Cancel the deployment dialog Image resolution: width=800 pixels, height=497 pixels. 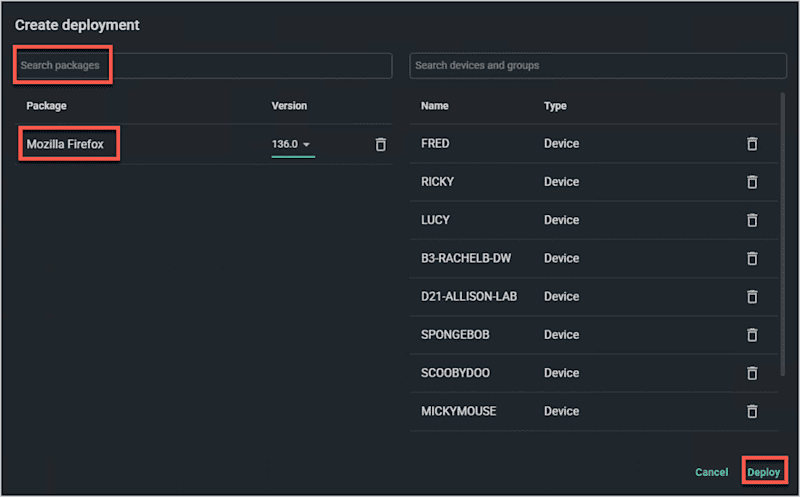pyautogui.click(x=711, y=472)
